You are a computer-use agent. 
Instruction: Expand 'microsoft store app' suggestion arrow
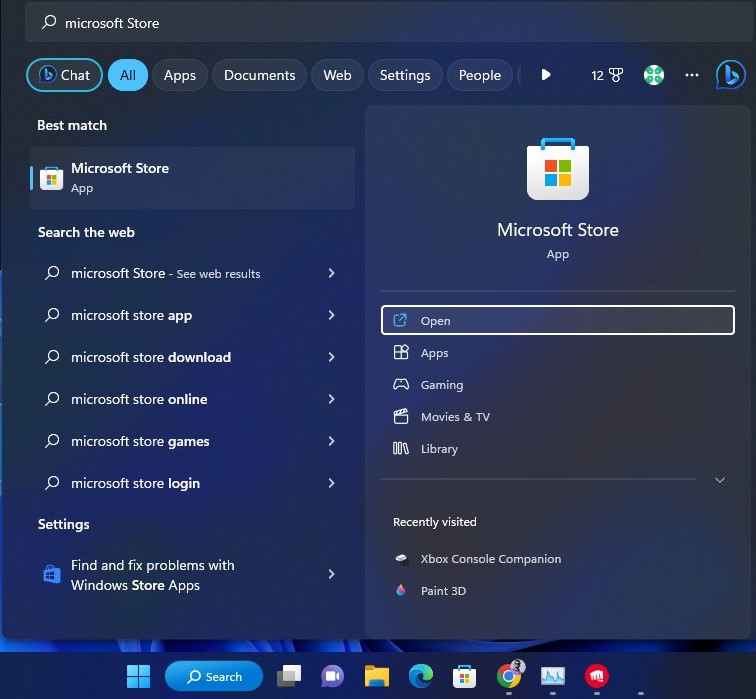point(331,315)
